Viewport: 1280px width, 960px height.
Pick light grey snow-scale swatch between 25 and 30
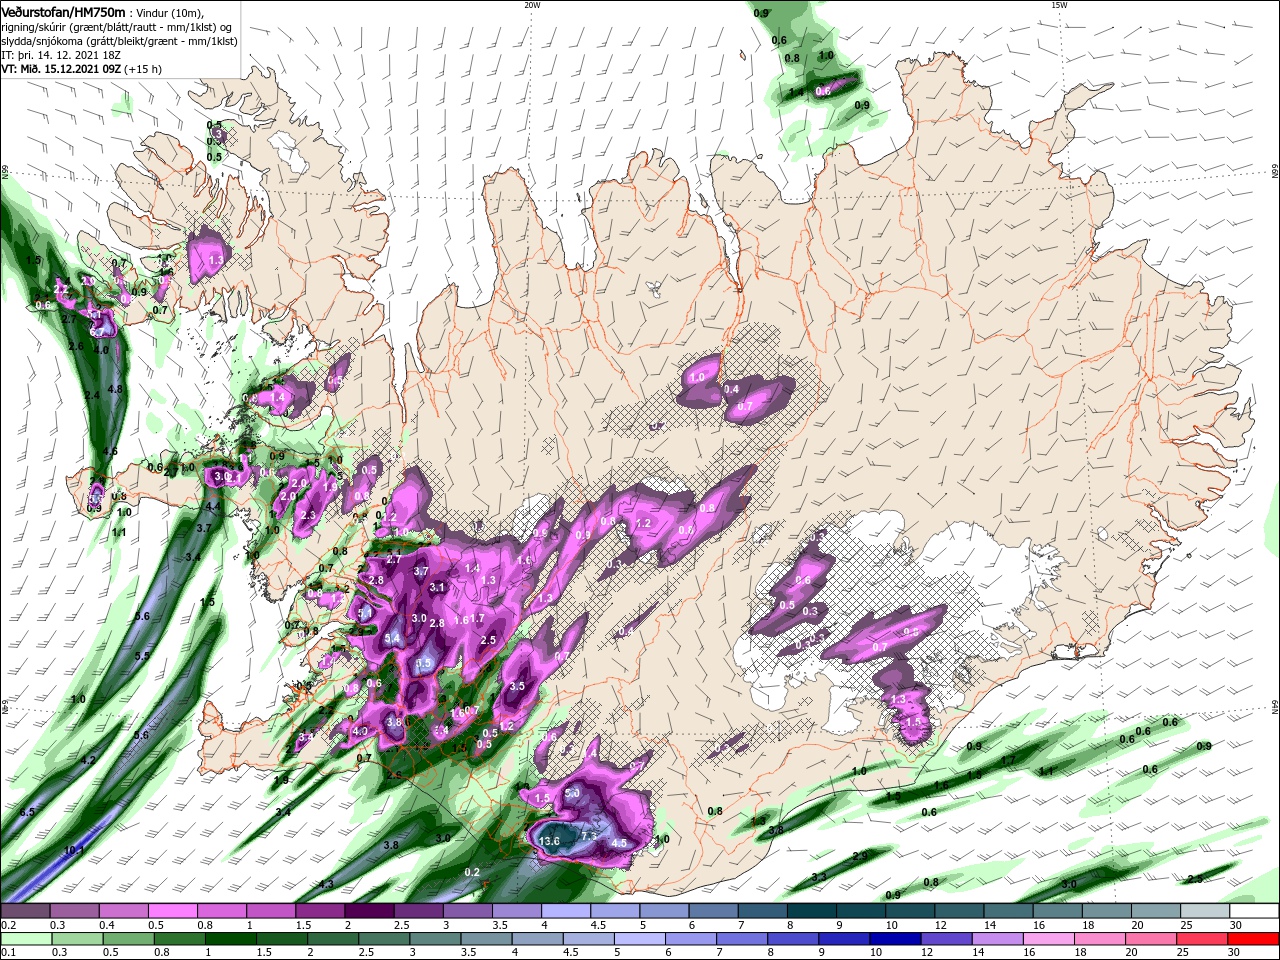[x=1206, y=911]
